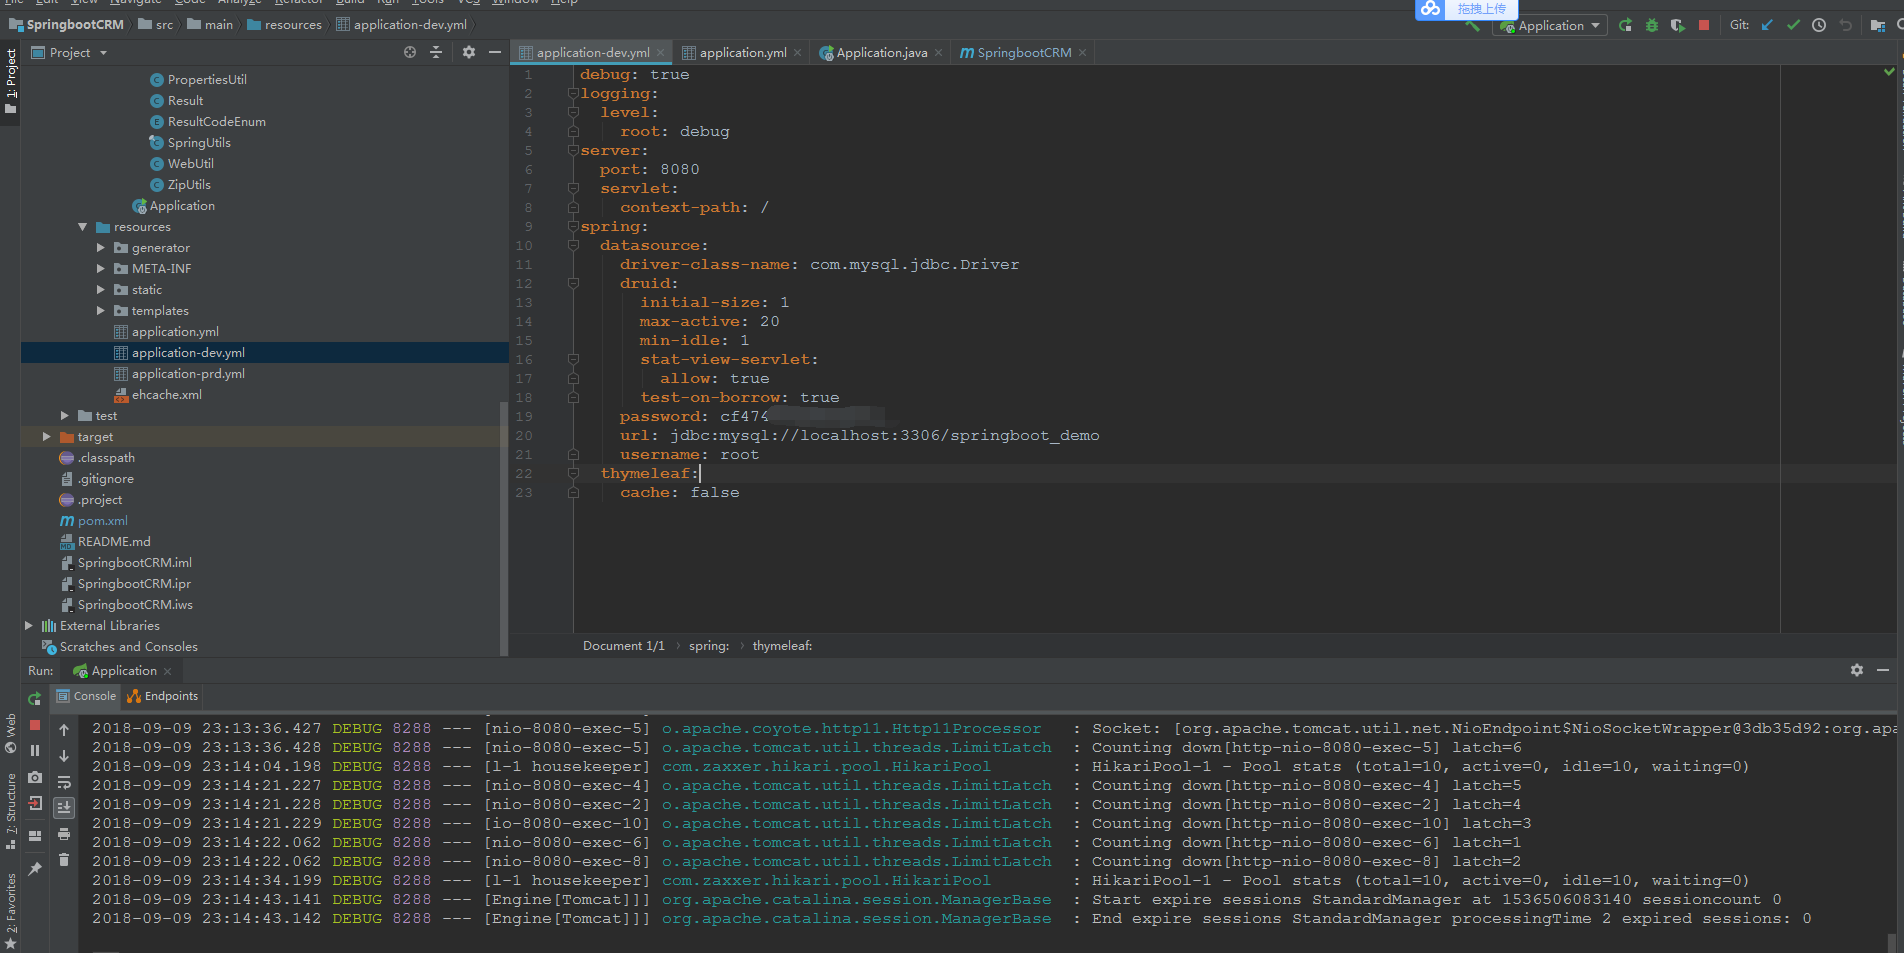Update project from Git with blue arrow
The image size is (1904, 953).
click(x=1767, y=26)
